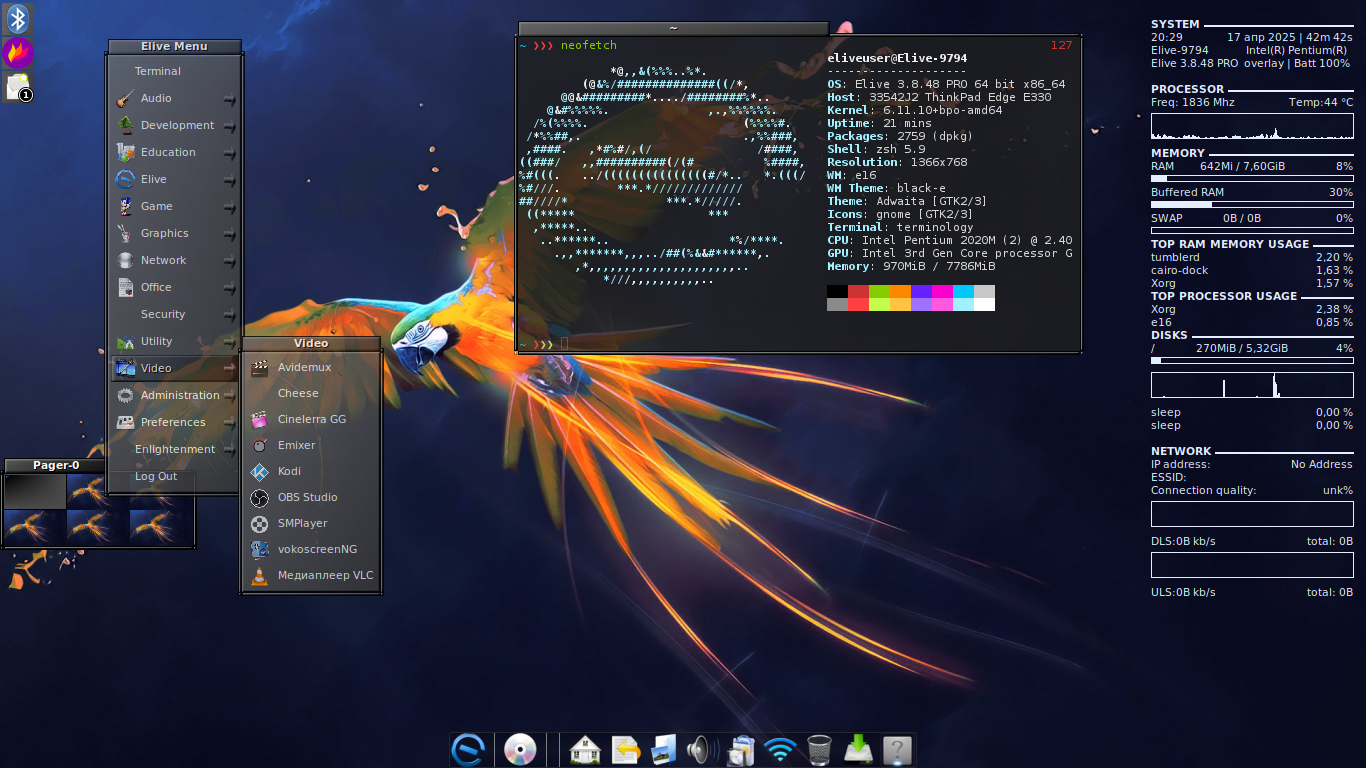Open the notes icon with badge 1
The image size is (1366, 768).
(18, 87)
